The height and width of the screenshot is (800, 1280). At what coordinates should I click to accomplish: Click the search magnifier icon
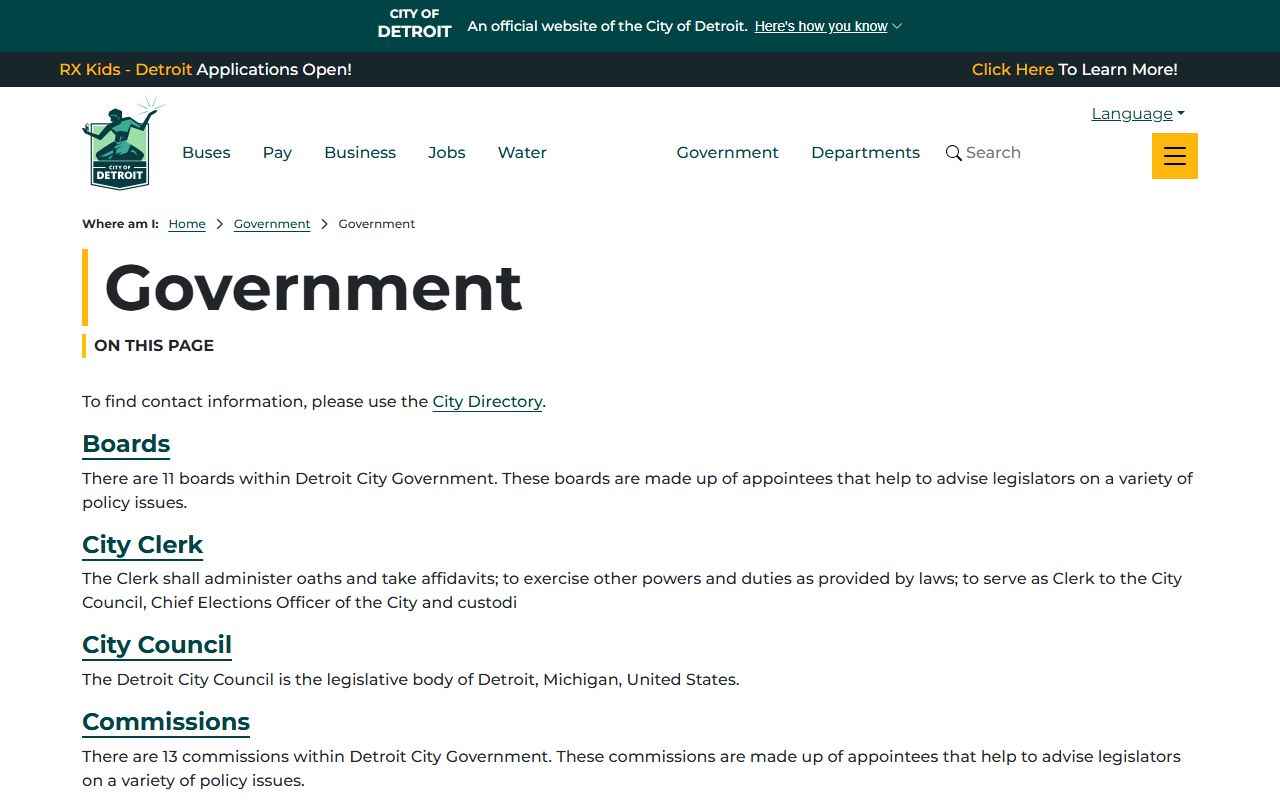coord(954,153)
